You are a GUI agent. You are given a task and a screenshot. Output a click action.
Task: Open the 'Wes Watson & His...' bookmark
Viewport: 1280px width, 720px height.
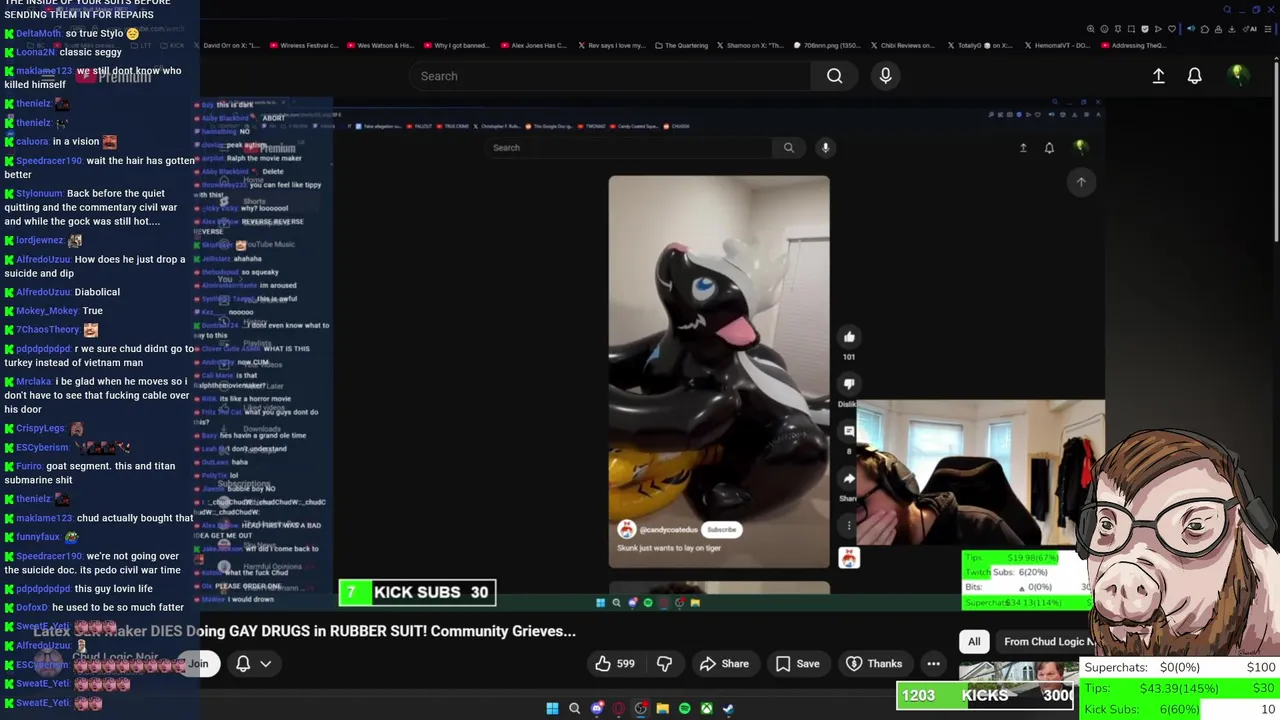click(380, 45)
